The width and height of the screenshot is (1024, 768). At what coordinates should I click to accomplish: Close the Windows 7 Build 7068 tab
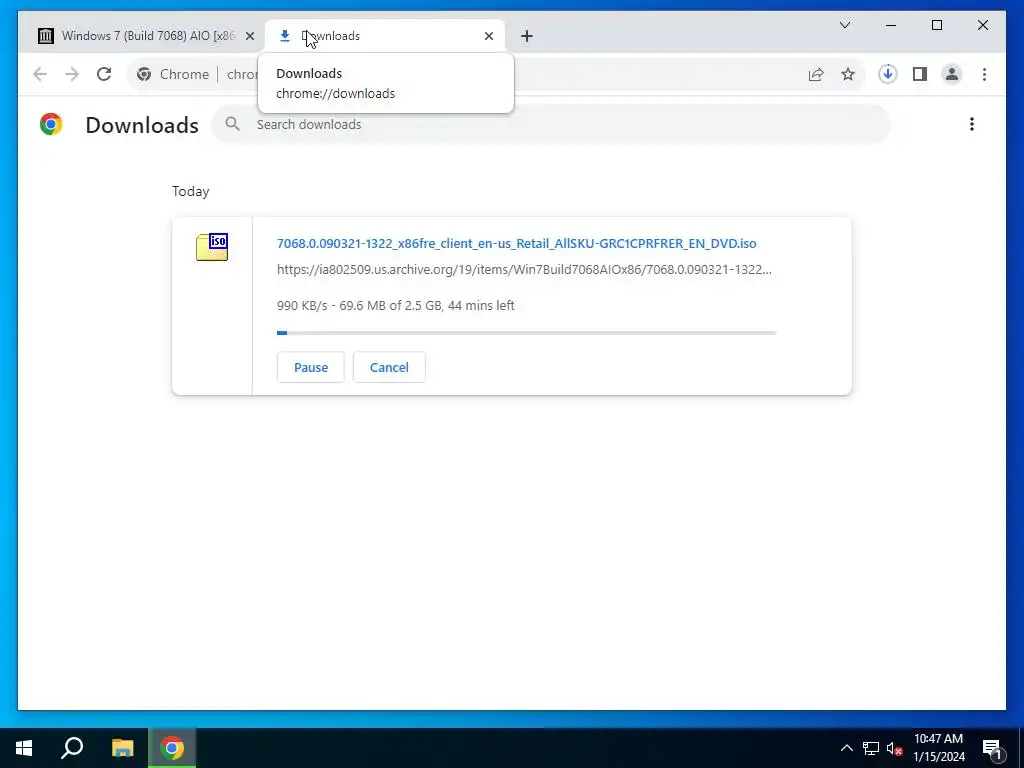click(x=249, y=37)
